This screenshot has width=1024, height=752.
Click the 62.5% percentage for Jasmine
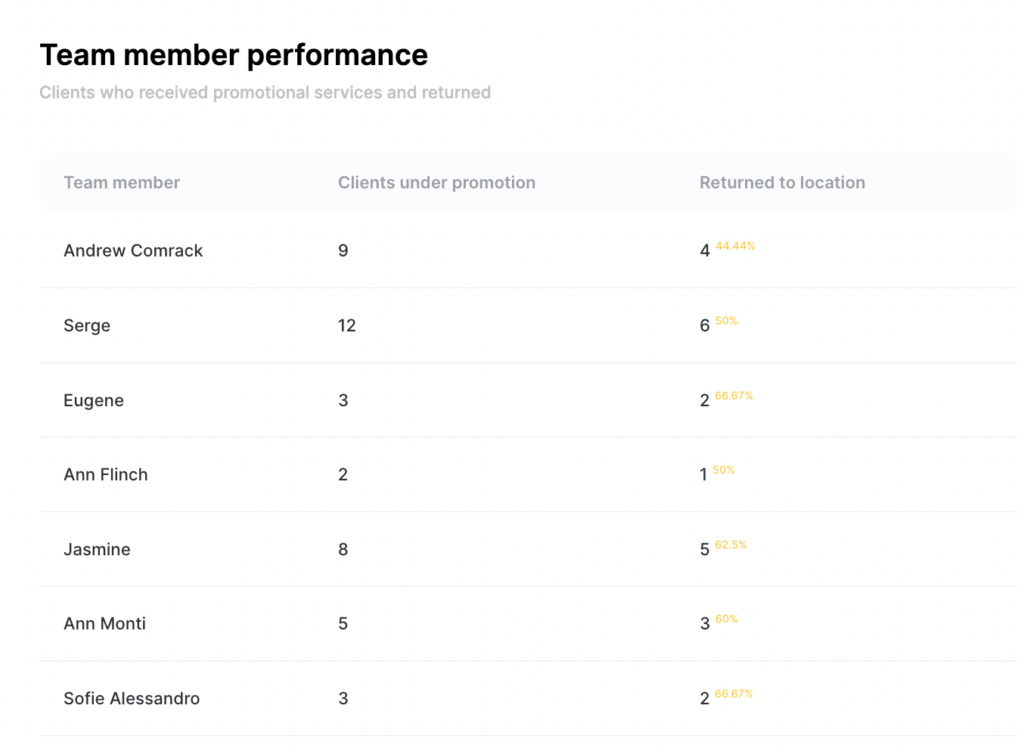coord(731,545)
